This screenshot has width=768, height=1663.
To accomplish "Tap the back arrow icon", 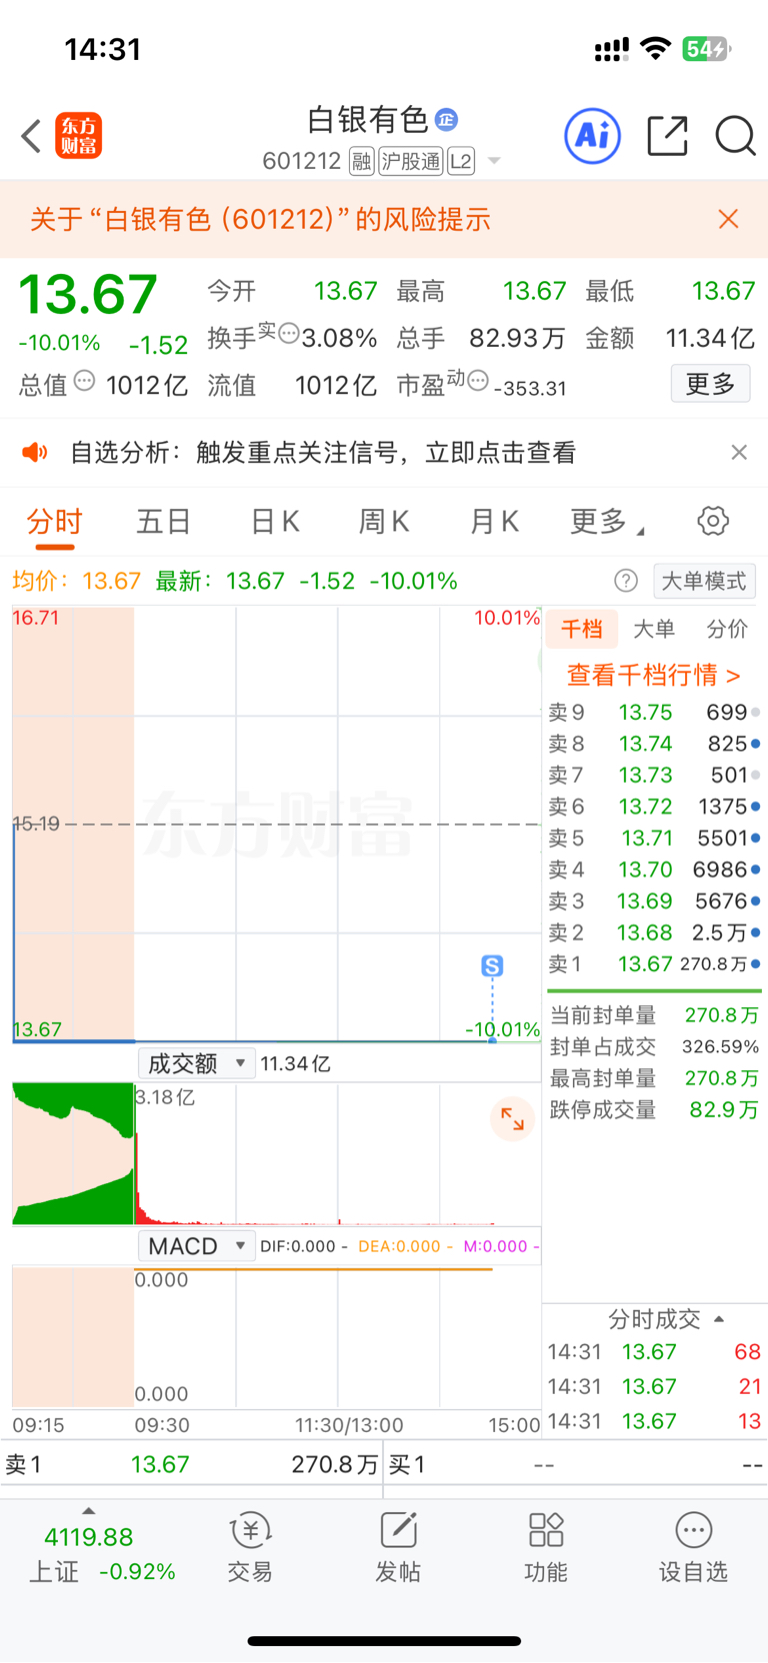I will (x=31, y=136).
